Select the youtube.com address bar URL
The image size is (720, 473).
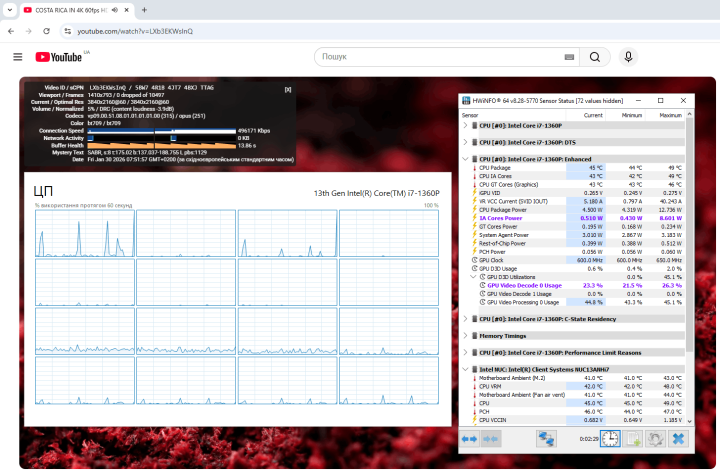[135, 31]
